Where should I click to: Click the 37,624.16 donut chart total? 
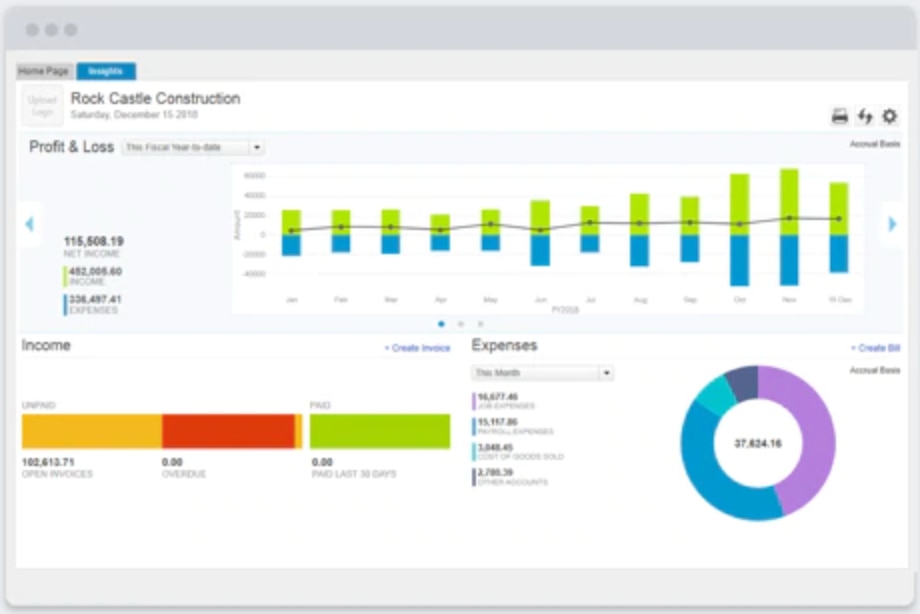click(x=758, y=444)
